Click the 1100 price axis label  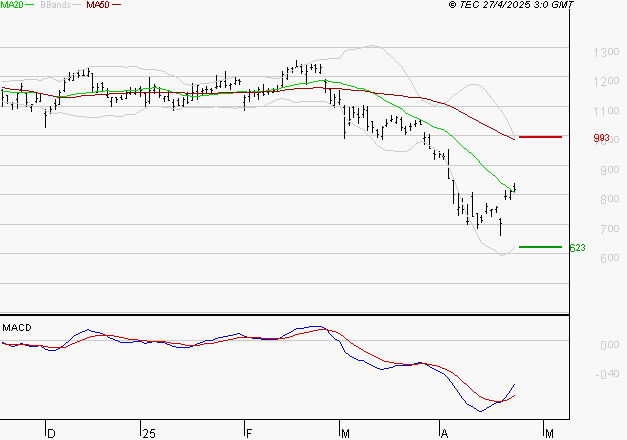click(x=580, y=111)
